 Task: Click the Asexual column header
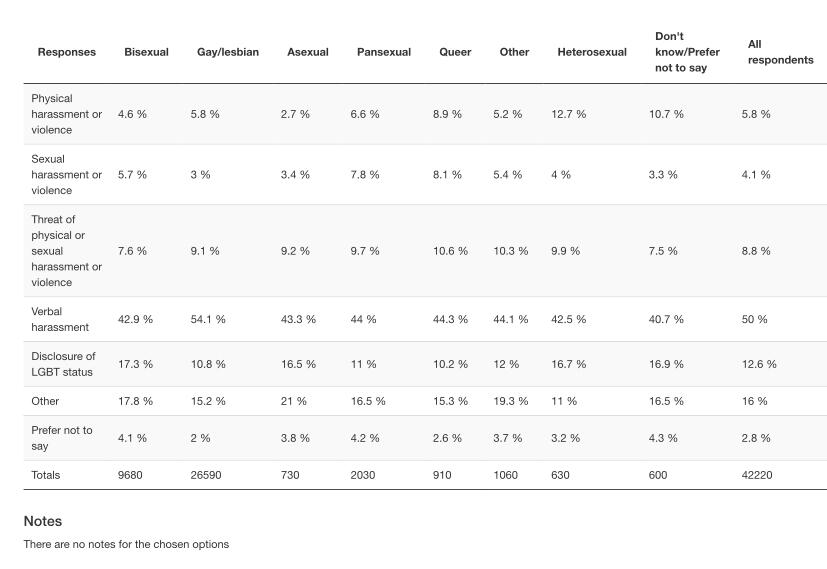tap(307, 52)
